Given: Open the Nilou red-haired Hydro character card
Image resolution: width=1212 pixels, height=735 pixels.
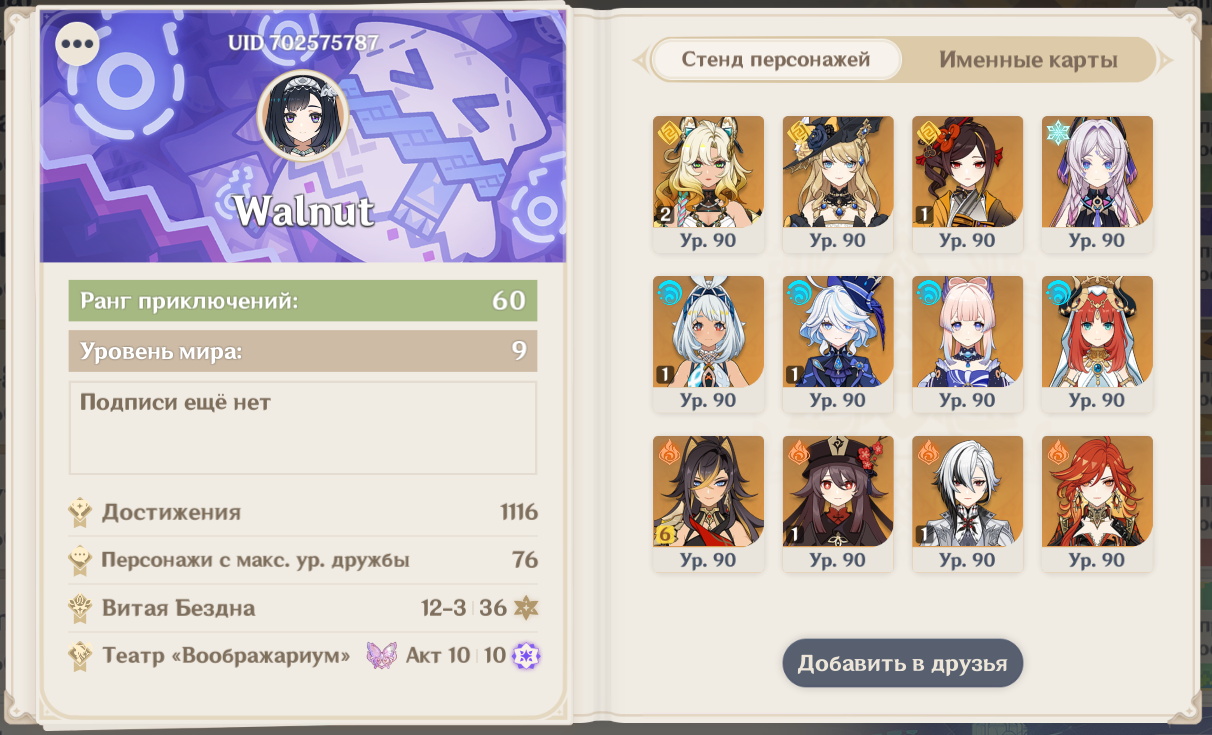Looking at the screenshot, I should pos(1097,343).
